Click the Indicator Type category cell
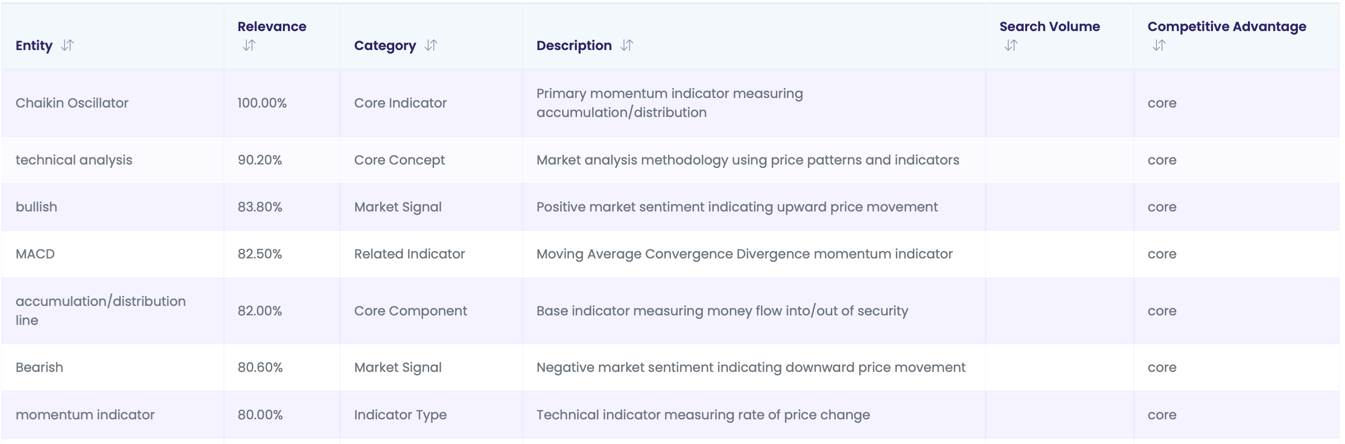 (400, 414)
